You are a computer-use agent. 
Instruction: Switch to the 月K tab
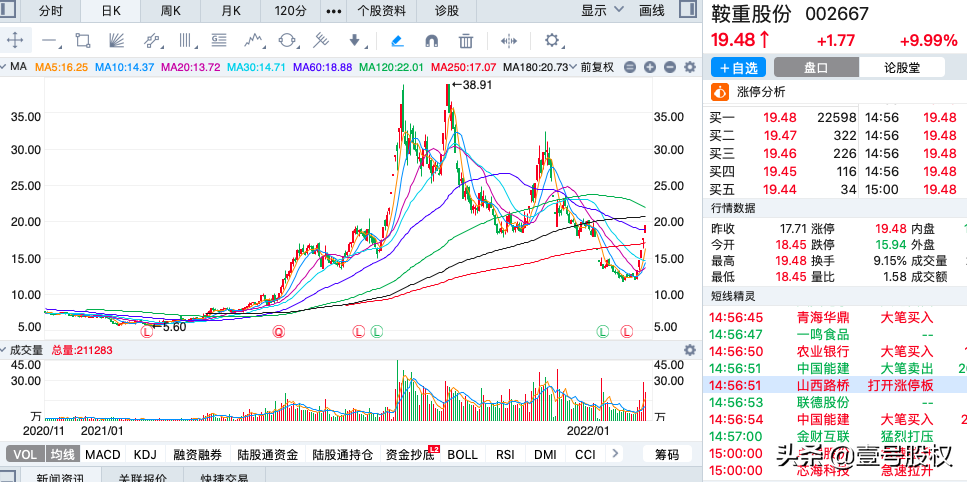(230, 10)
